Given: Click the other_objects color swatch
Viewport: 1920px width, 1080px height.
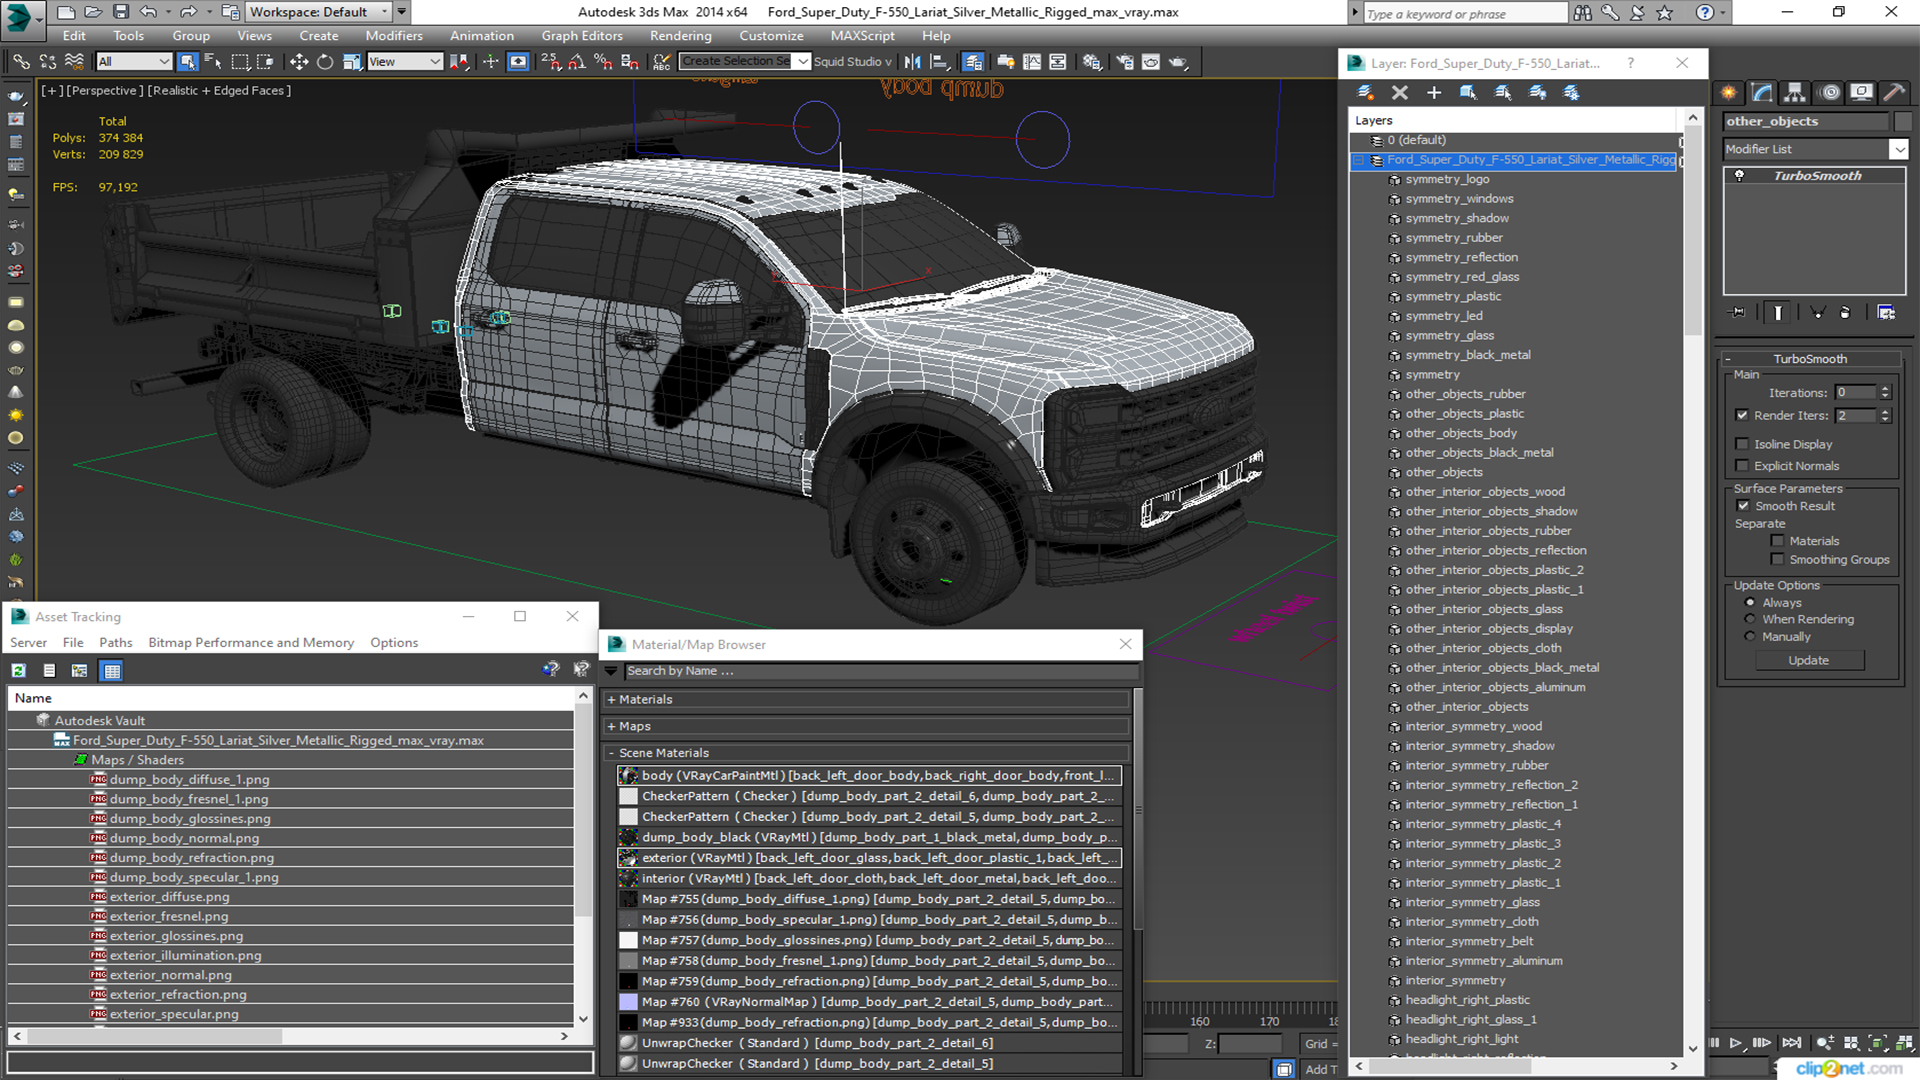Looking at the screenshot, I should pyautogui.click(x=1903, y=121).
